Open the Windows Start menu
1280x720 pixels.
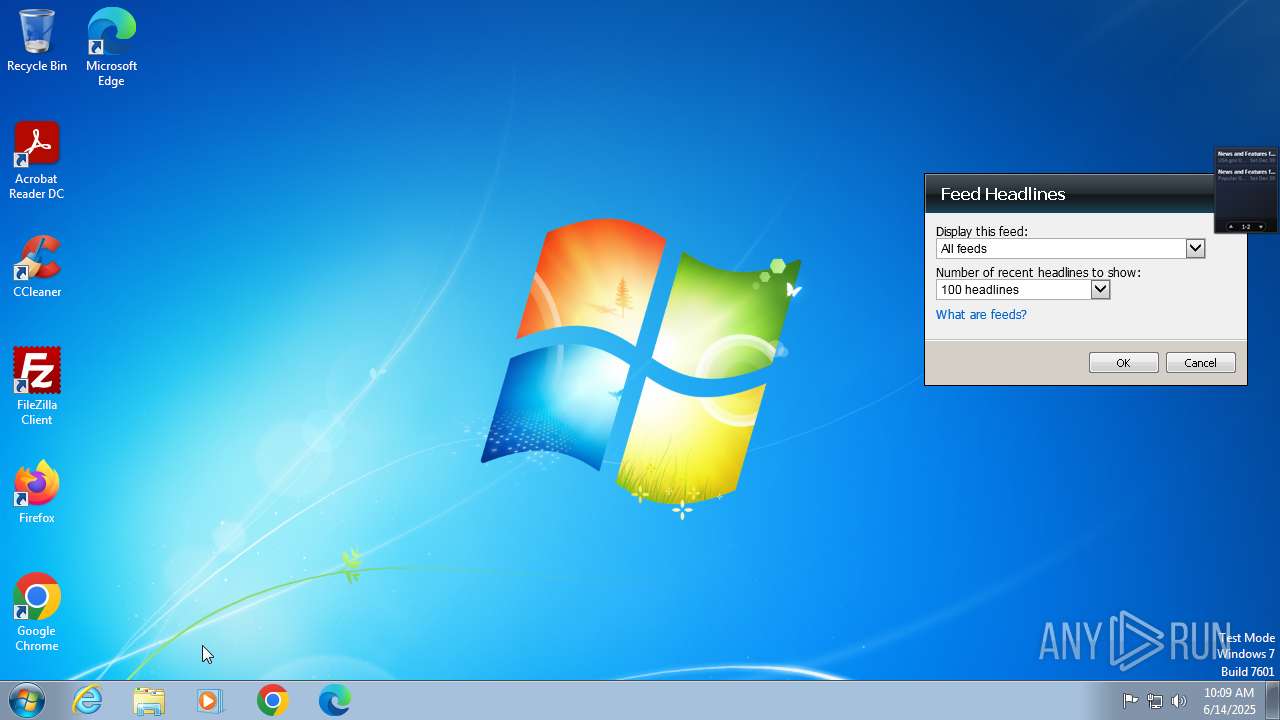[27, 701]
